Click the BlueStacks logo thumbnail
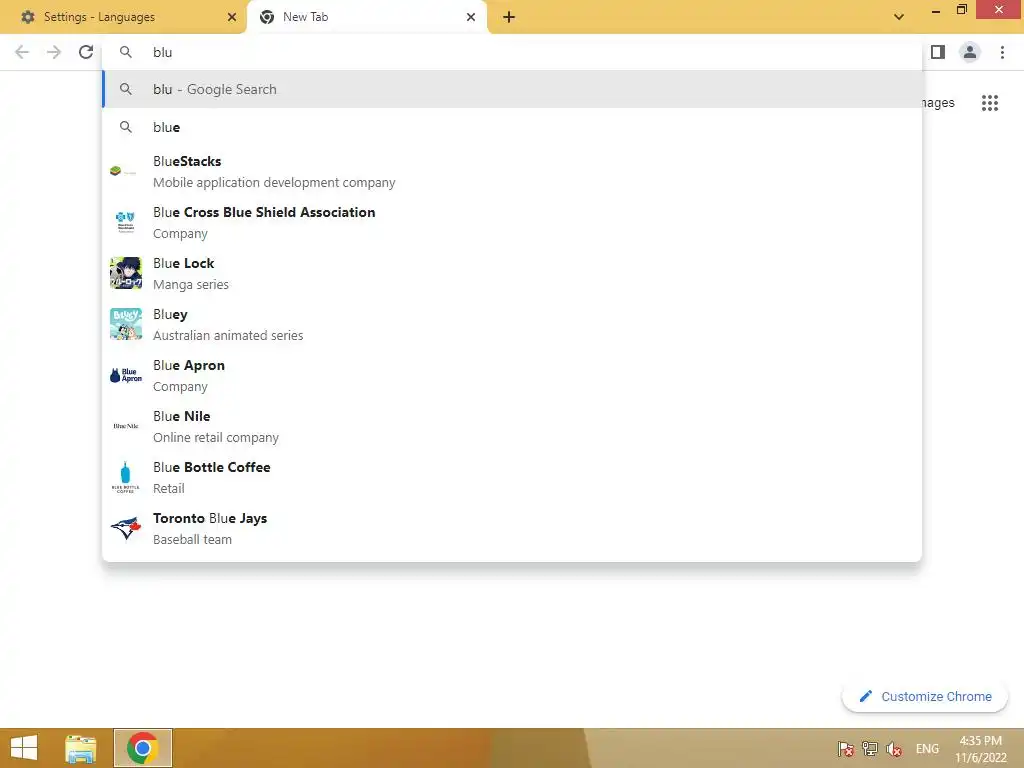The image size is (1024, 768). 125,172
